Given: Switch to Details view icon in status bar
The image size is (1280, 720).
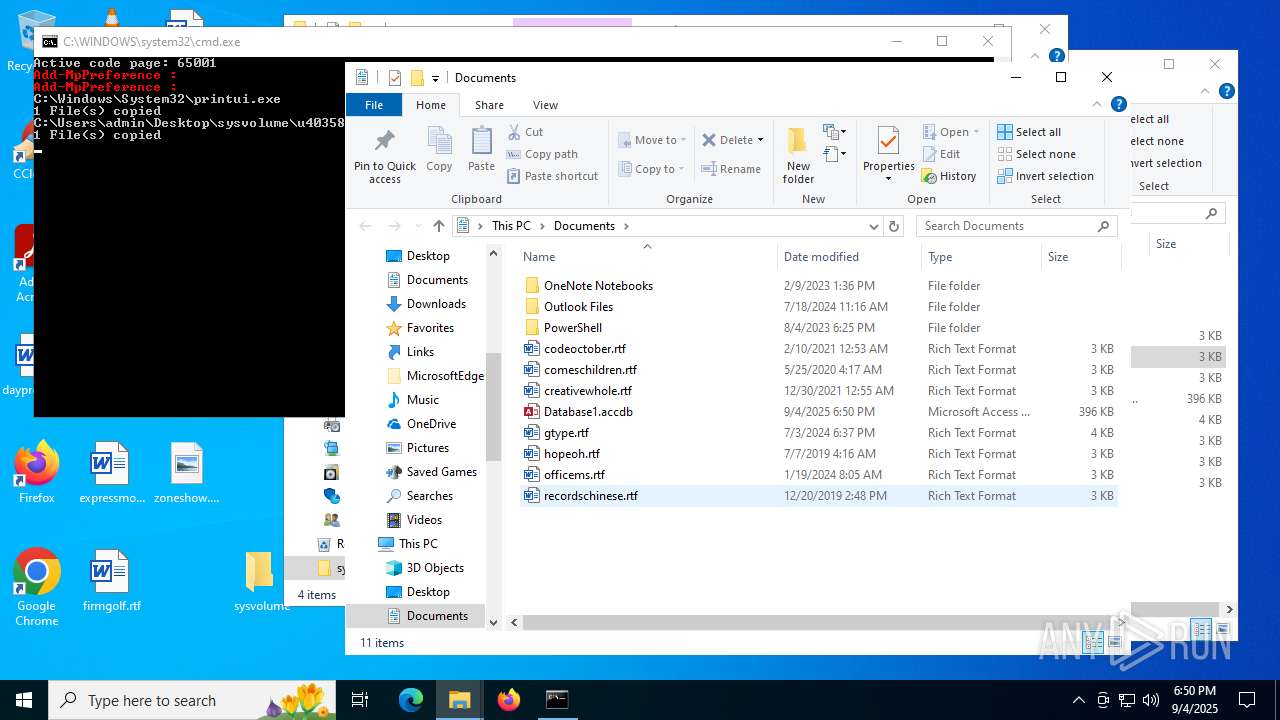Looking at the screenshot, I should pyautogui.click(x=1093, y=642).
